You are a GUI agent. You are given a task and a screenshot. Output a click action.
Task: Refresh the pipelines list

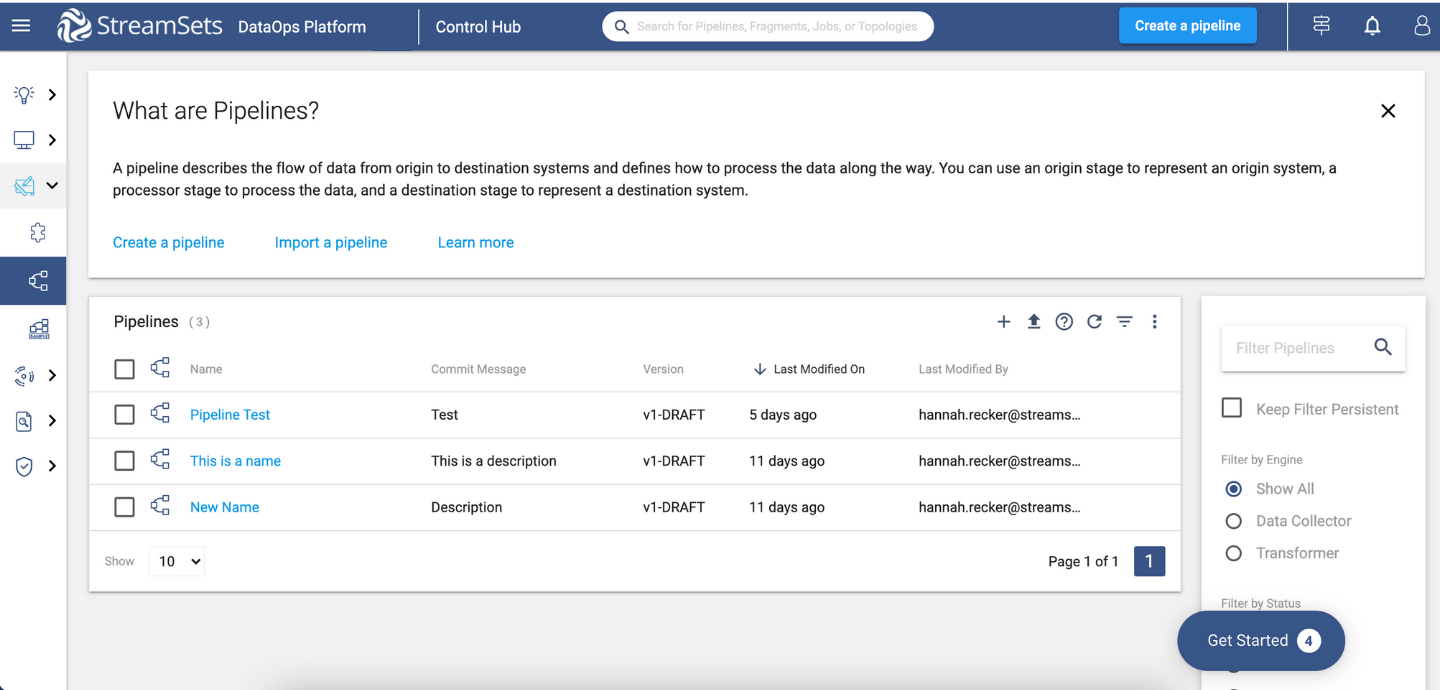coord(1094,322)
